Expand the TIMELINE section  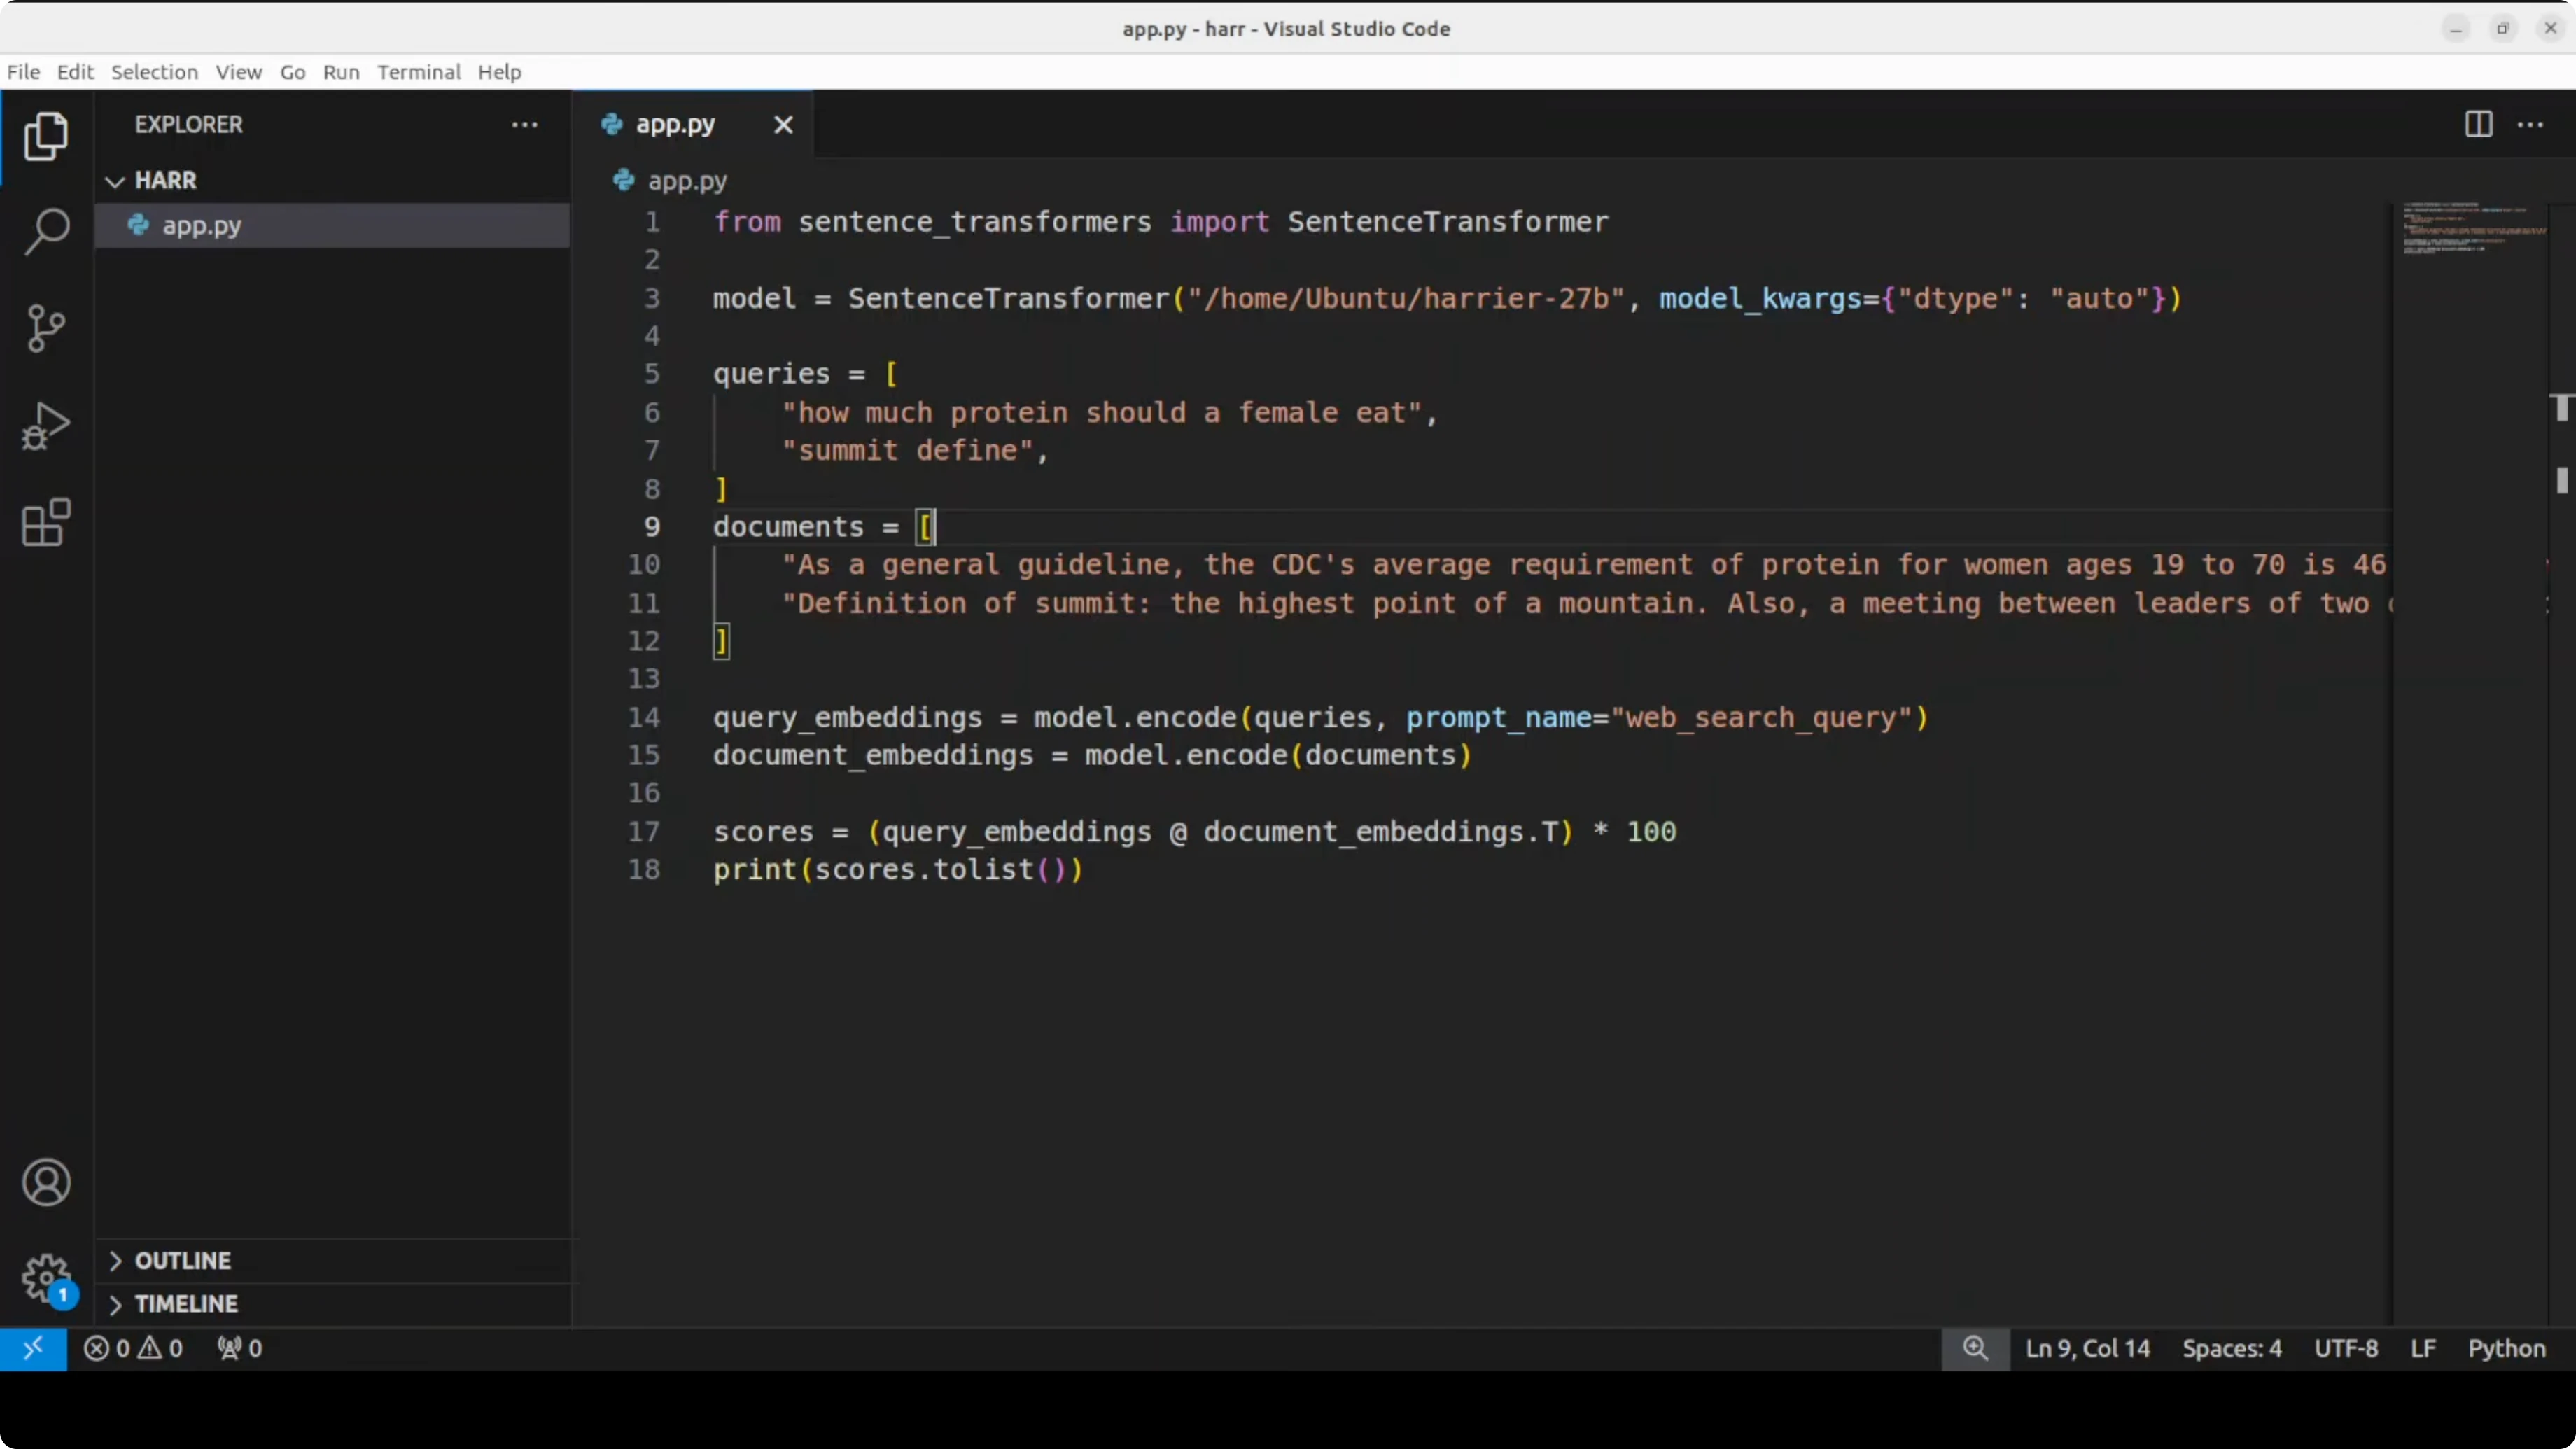[186, 1303]
